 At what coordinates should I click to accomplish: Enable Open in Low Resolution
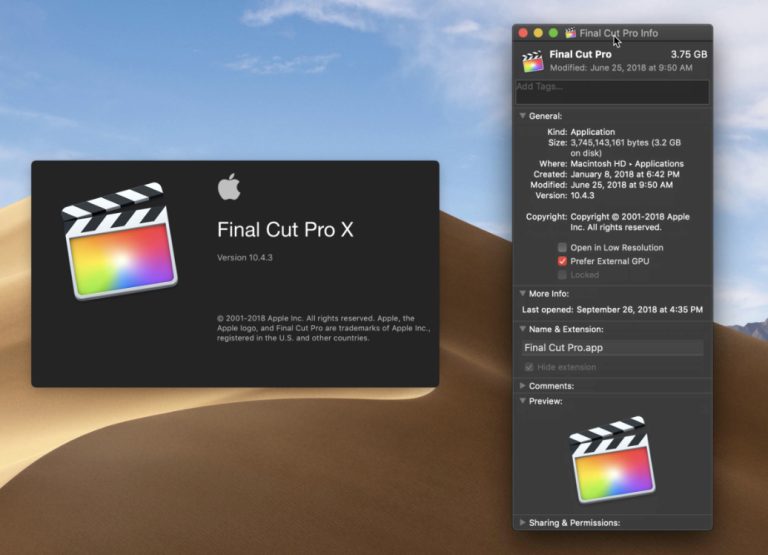[563, 247]
